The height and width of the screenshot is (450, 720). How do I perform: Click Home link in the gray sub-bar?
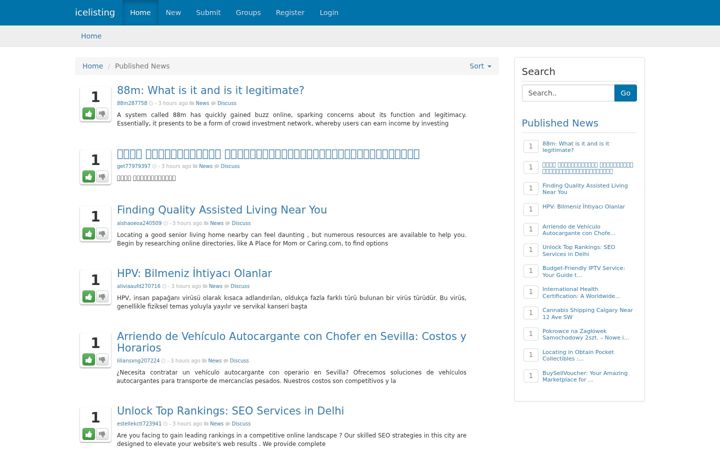tap(91, 36)
